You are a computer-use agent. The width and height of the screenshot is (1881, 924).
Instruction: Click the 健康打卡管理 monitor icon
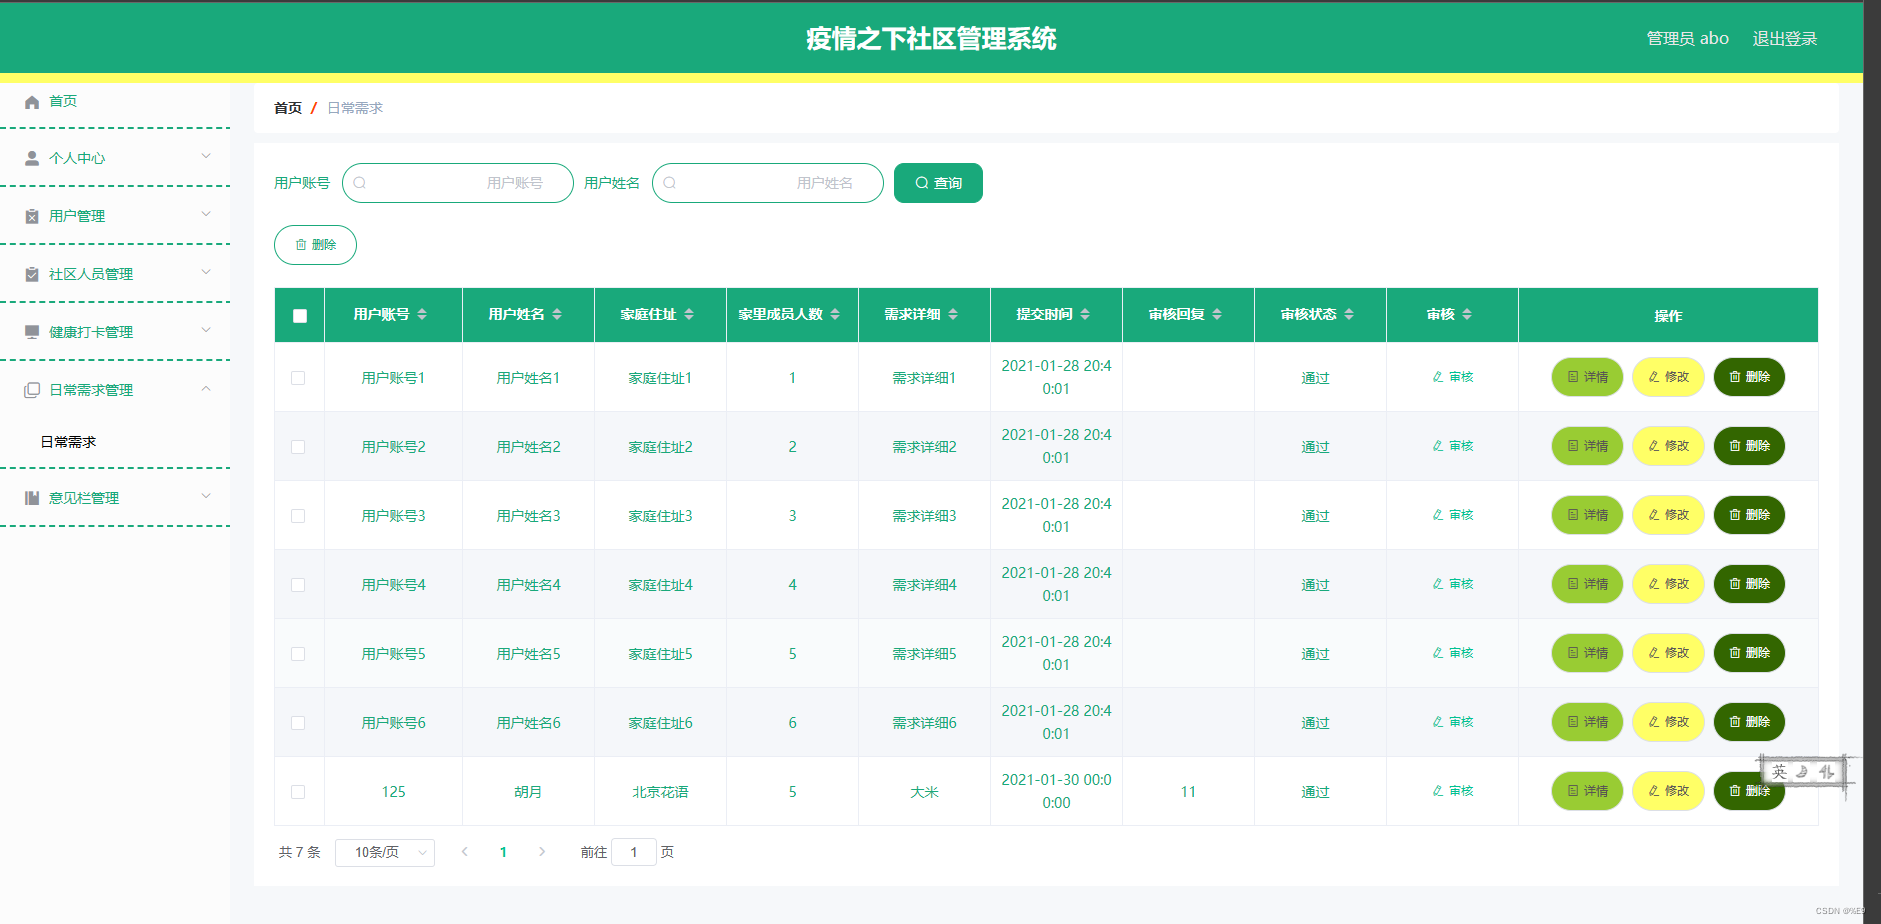32,332
